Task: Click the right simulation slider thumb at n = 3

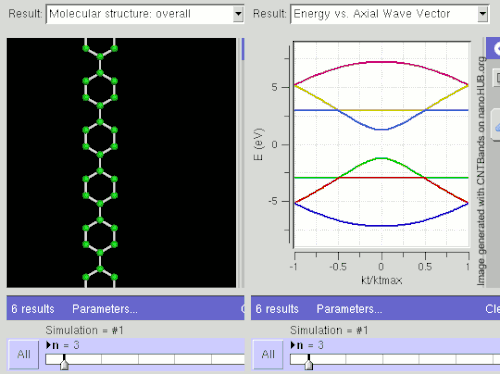Action: 309,362
